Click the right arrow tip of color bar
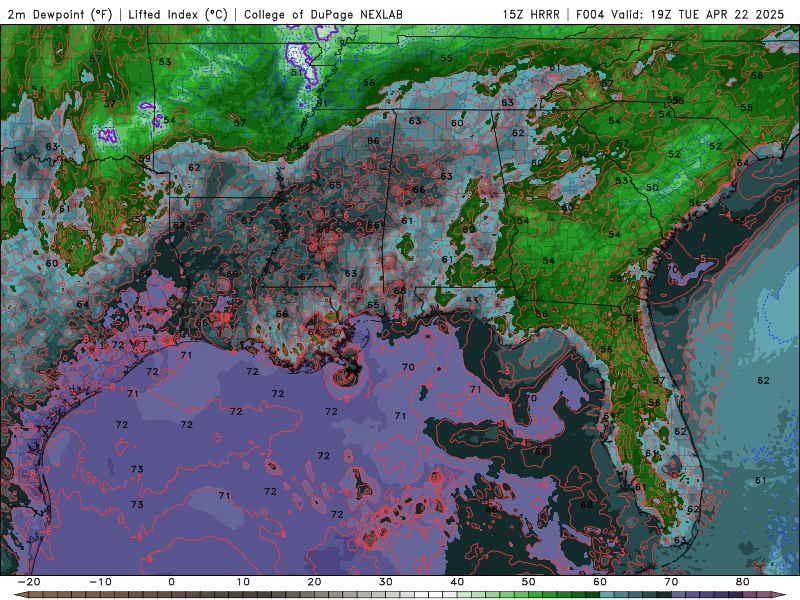800x600 pixels. (x=781, y=595)
